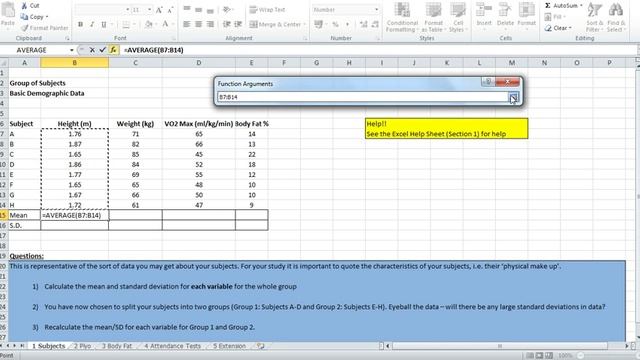640x360 pixels.
Task: Click the Percent Style icon
Action: tap(336, 24)
